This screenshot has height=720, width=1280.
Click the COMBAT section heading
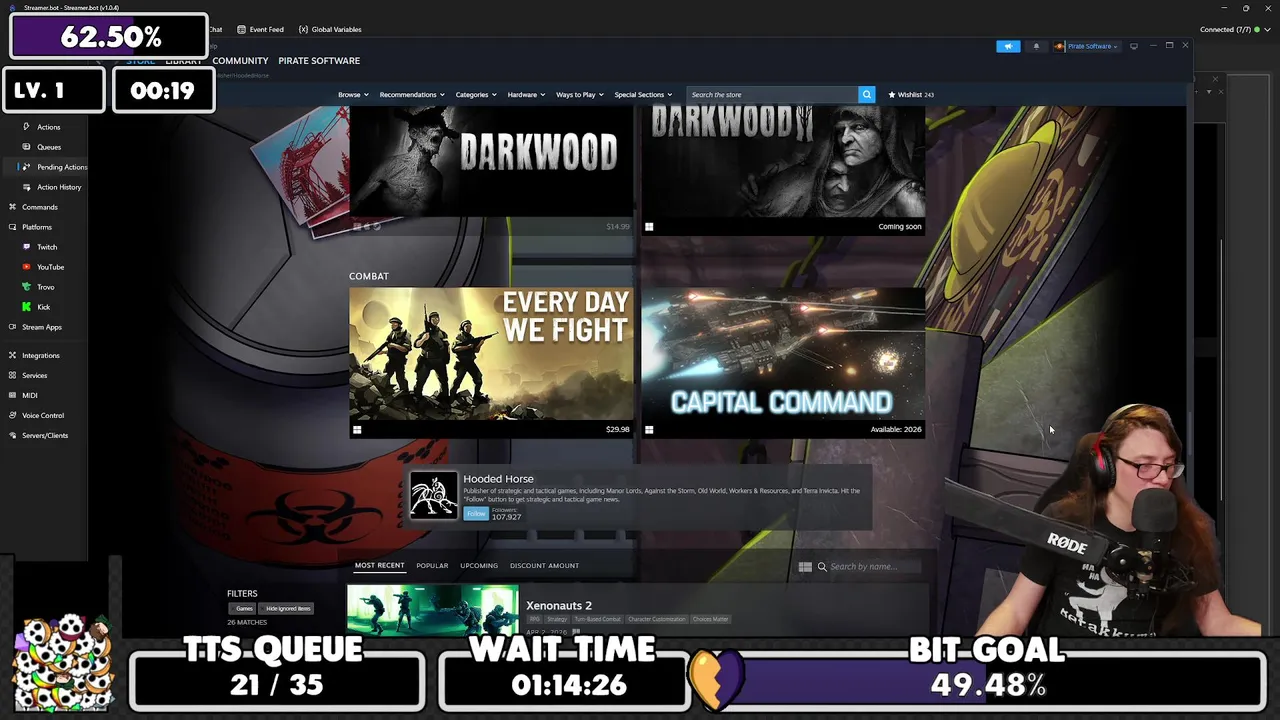pos(369,276)
